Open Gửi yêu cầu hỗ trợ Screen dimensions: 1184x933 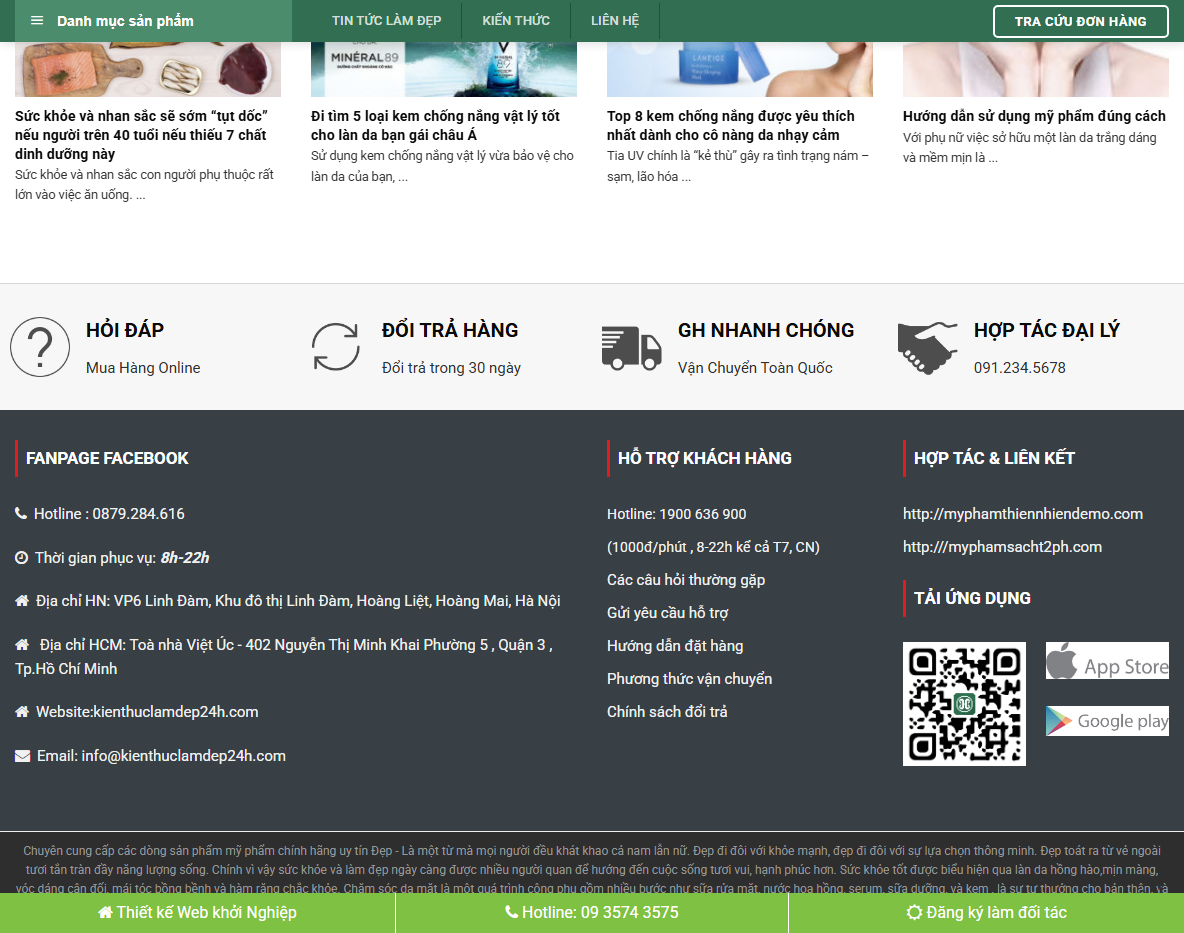[668, 612]
